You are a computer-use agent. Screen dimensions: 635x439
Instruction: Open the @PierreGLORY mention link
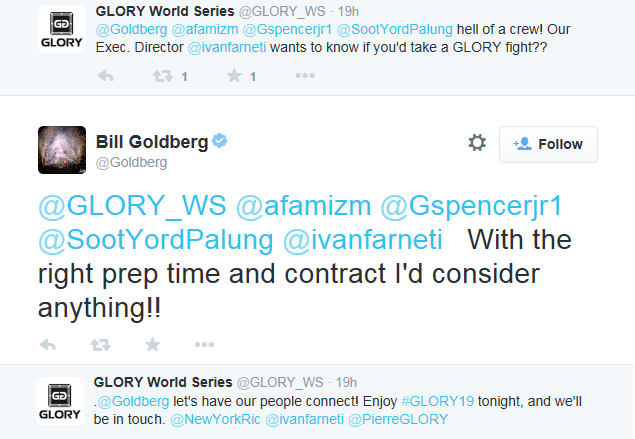[x=398, y=420]
